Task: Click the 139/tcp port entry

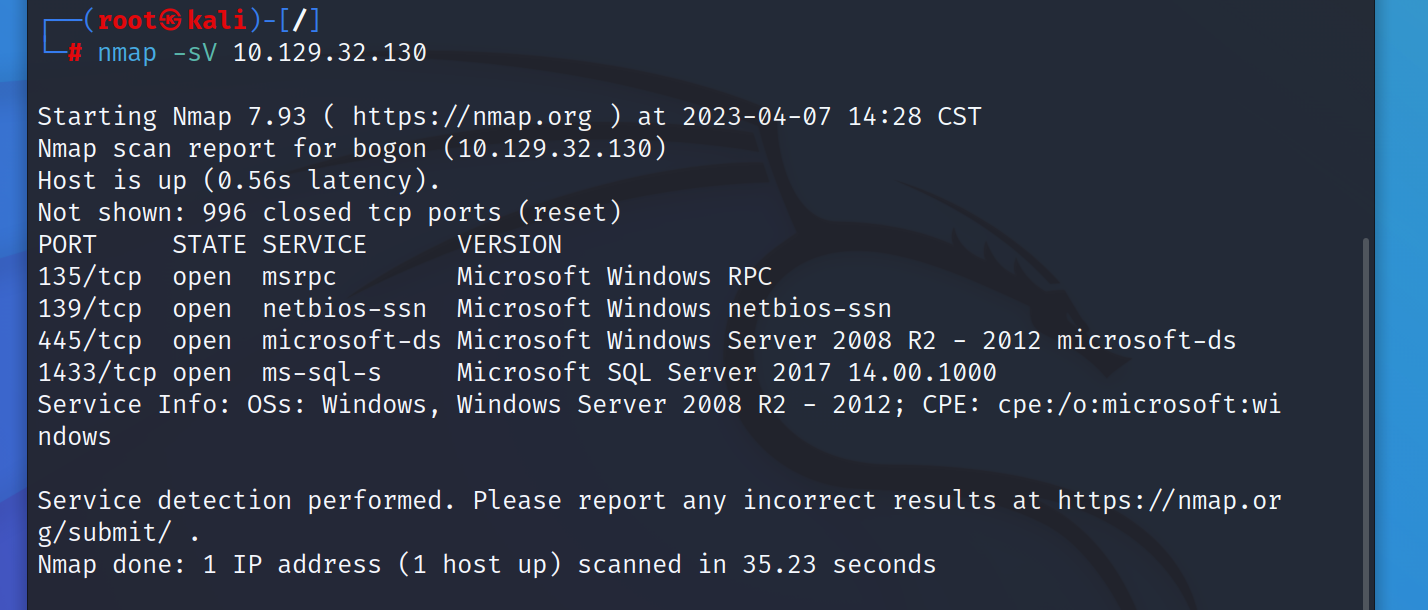Action: [90, 309]
